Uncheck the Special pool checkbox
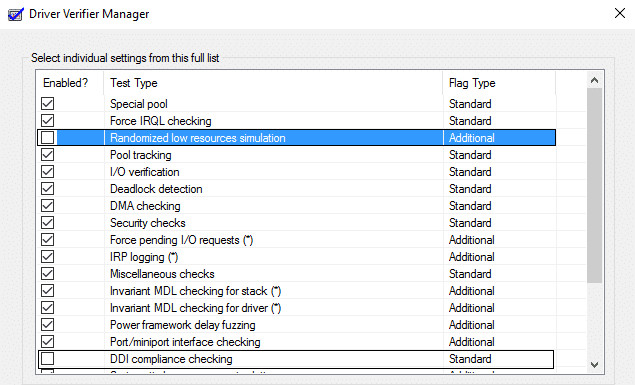The width and height of the screenshot is (635, 385). pyautogui.click(x=47, y=104)
